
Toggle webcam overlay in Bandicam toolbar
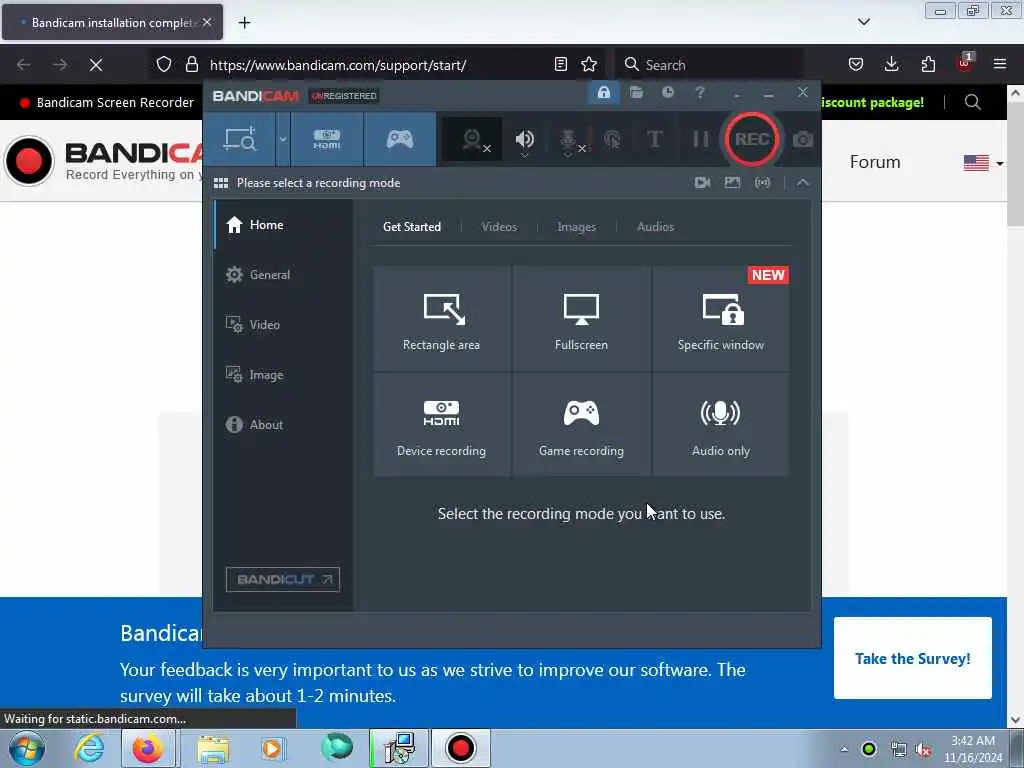pos(473,140)
